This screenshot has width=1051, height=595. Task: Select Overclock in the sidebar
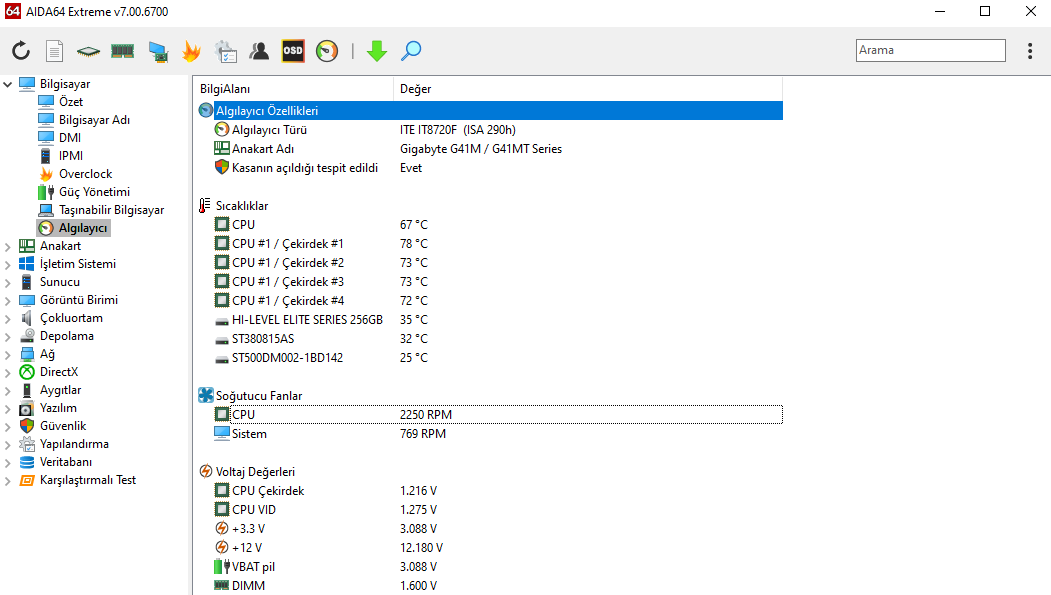[85, 174]
